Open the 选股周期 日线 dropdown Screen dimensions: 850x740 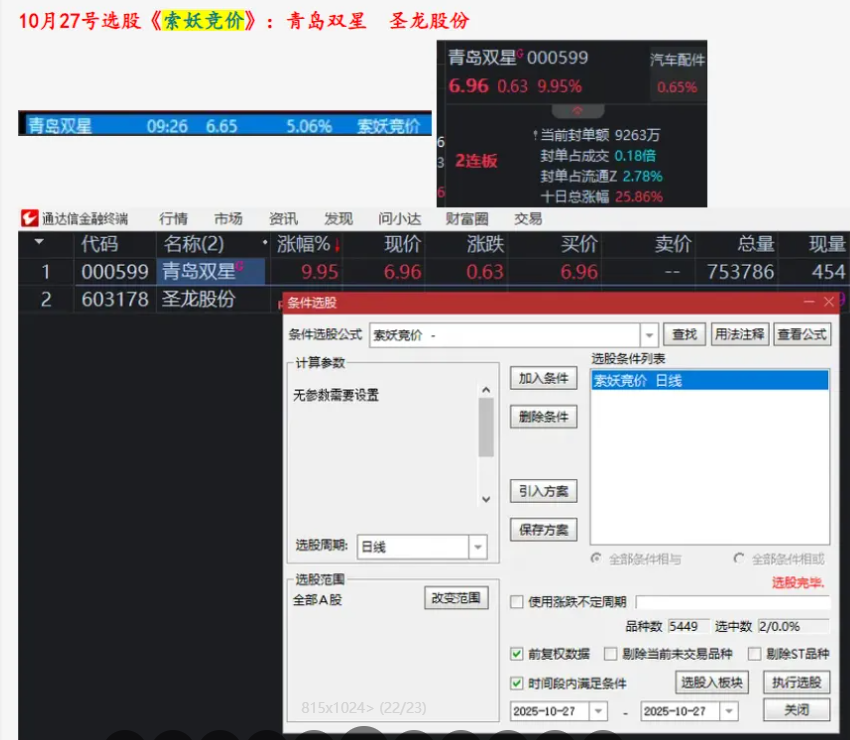tap(477, 547)
